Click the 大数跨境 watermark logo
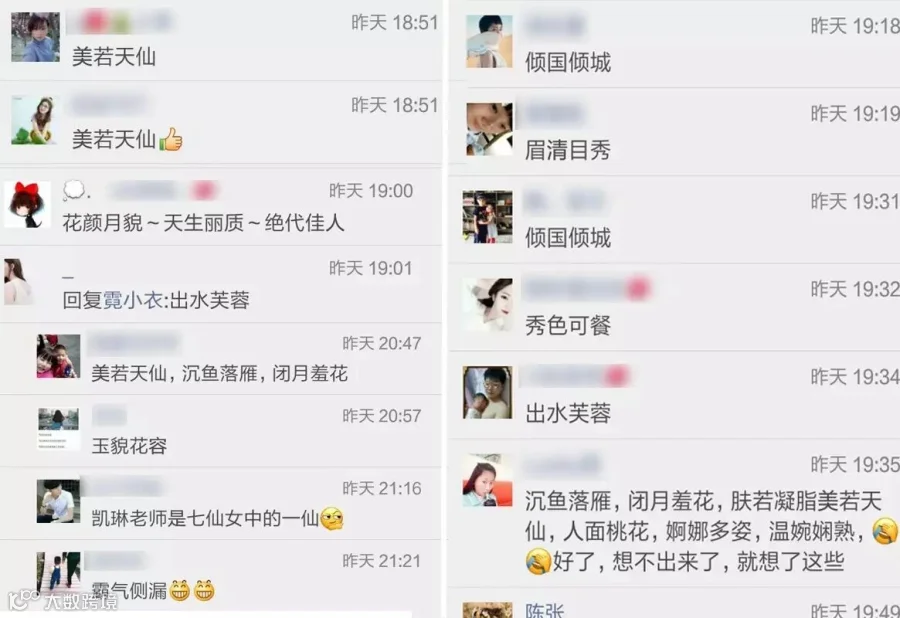The width and height of the screenshot is (900, 618). (x=63, y=601)
